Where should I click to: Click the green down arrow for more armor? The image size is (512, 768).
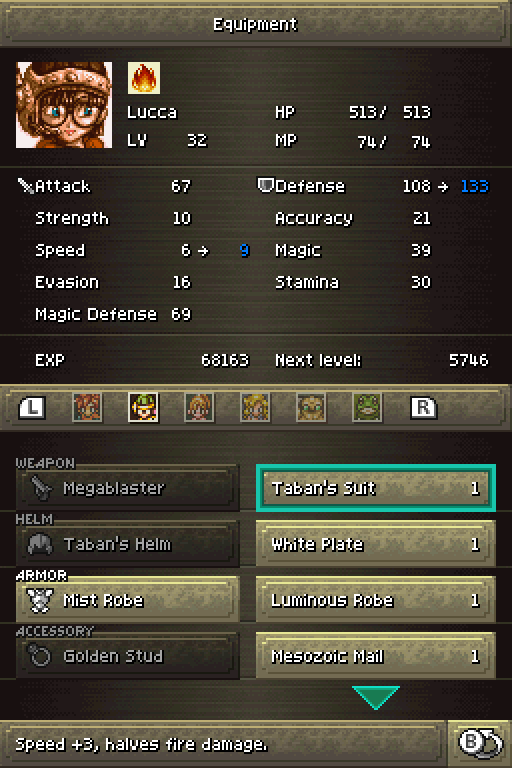pyautogui.click(x=376, y=697)
